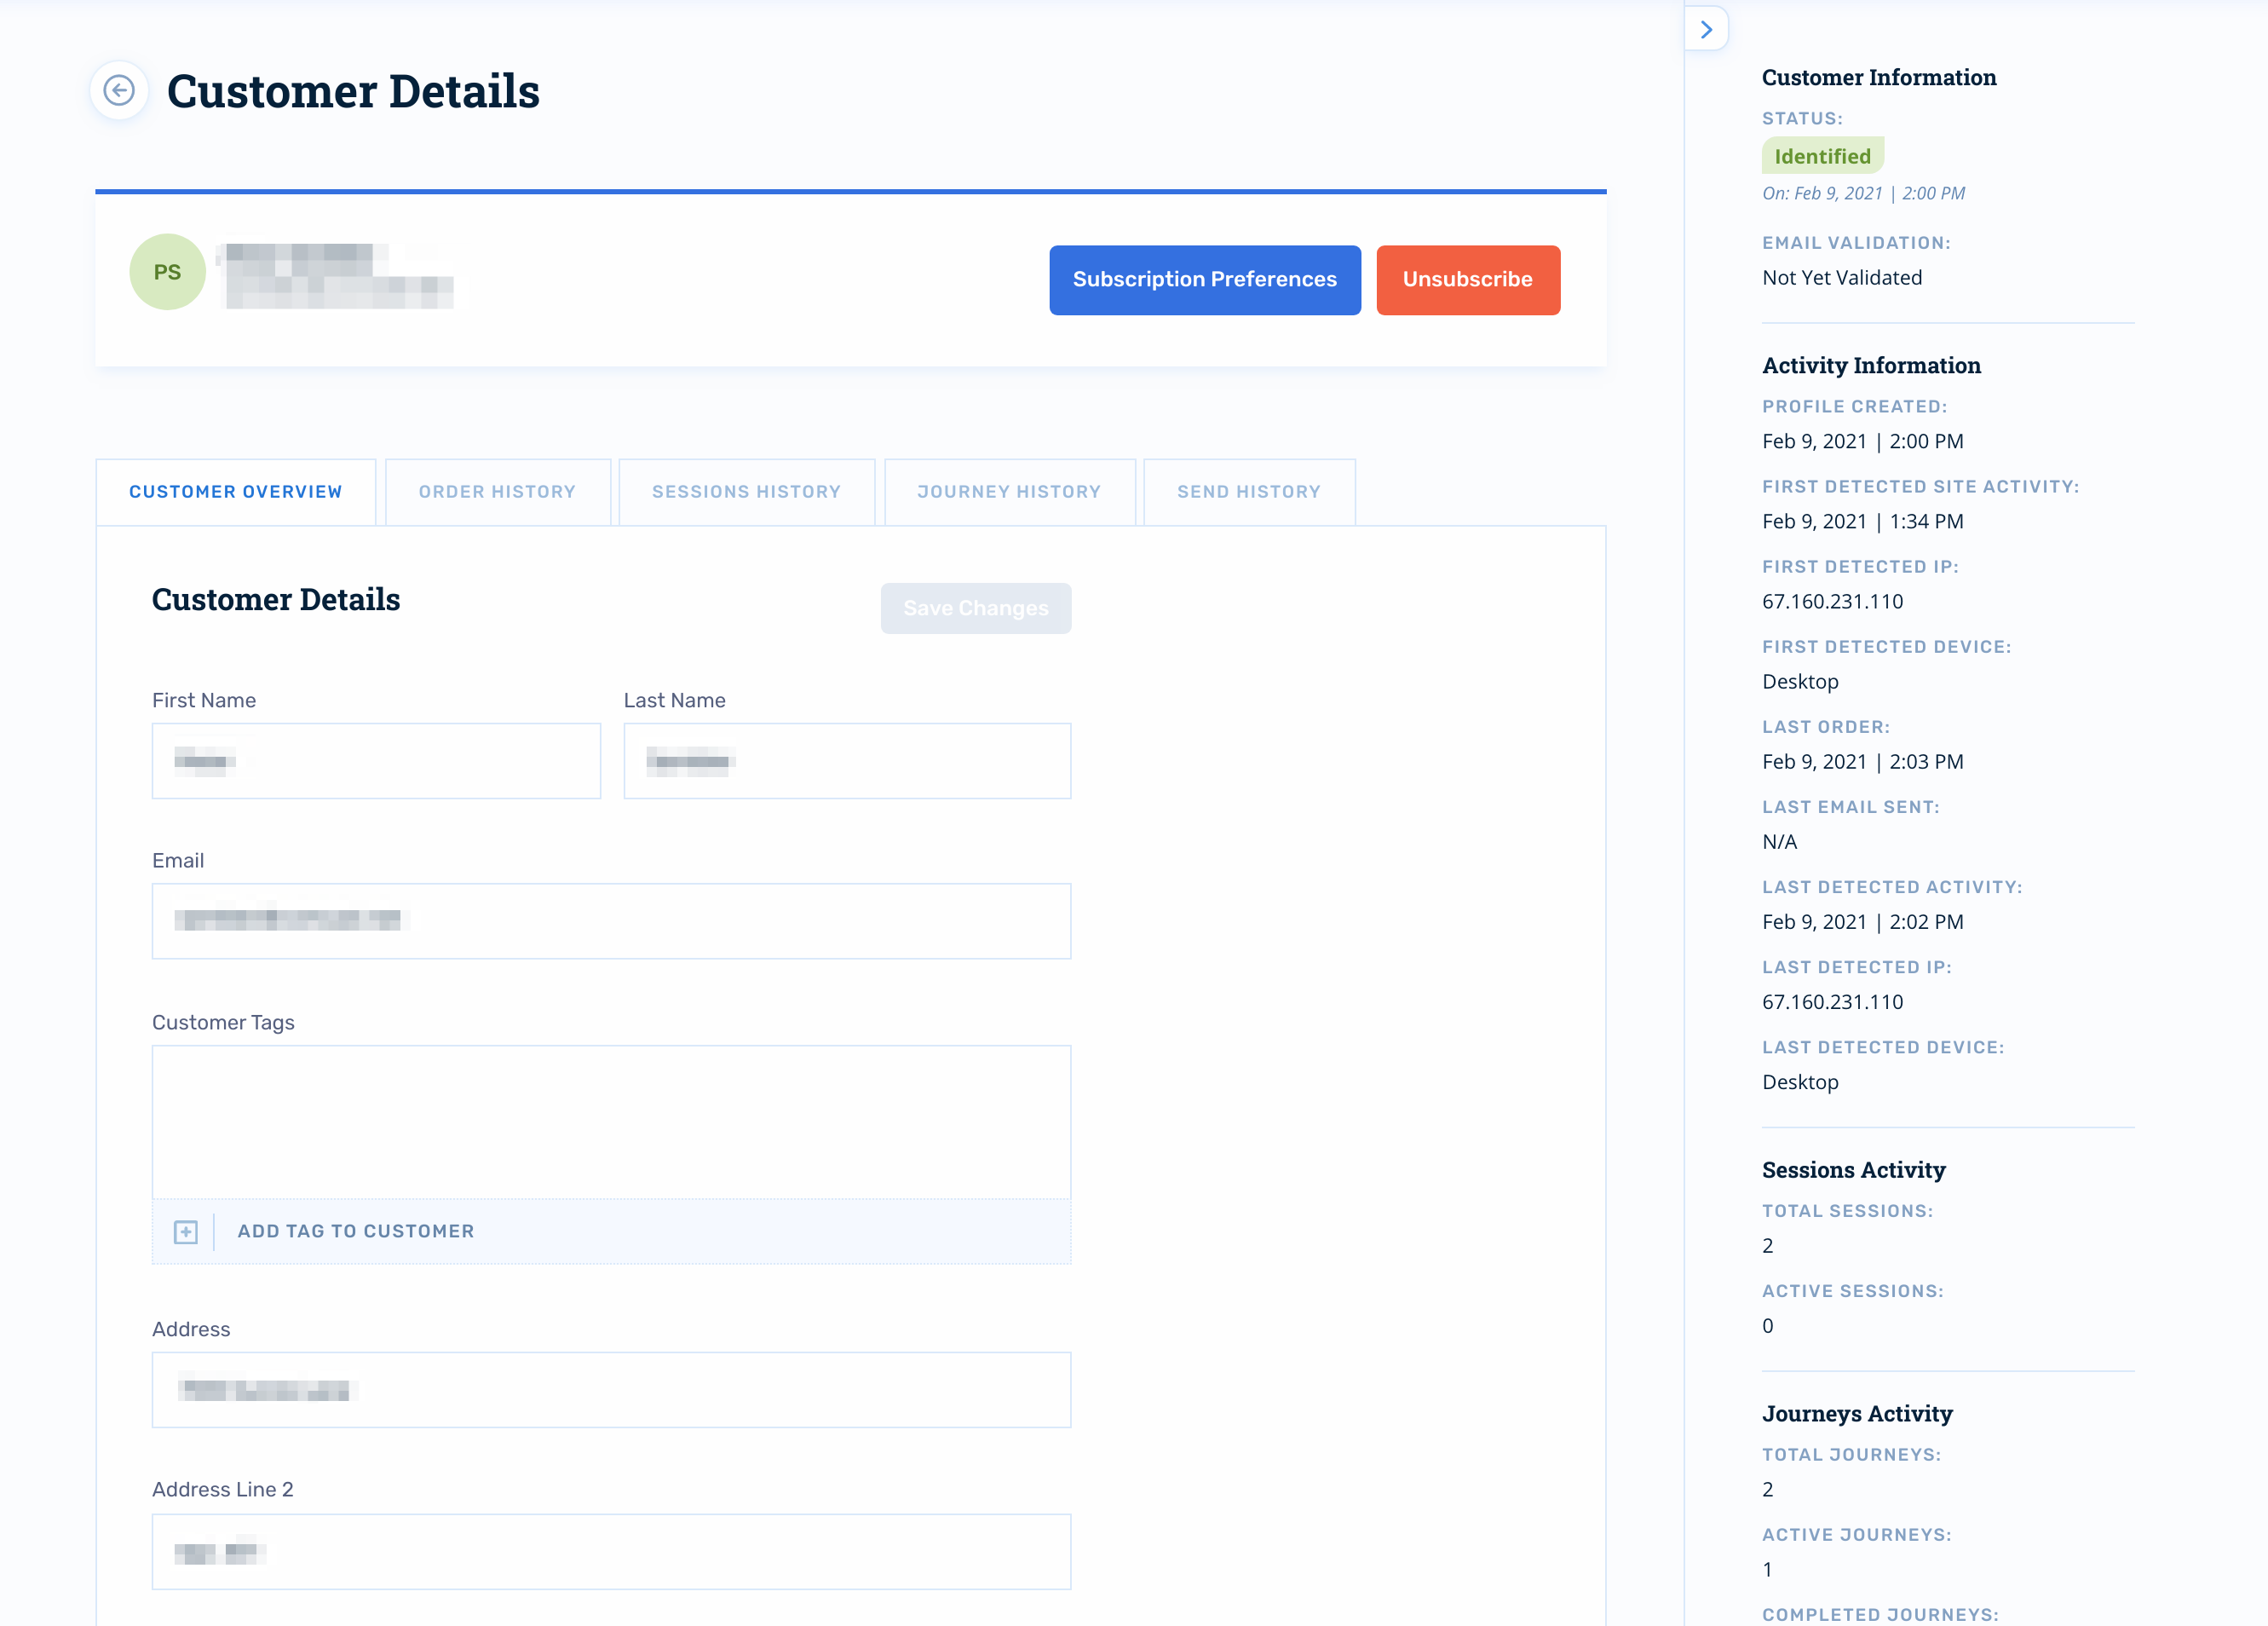Screen dimensions: 2268x1626
Task: Open the Sessions History tab
Action: (x=746, y=492)
